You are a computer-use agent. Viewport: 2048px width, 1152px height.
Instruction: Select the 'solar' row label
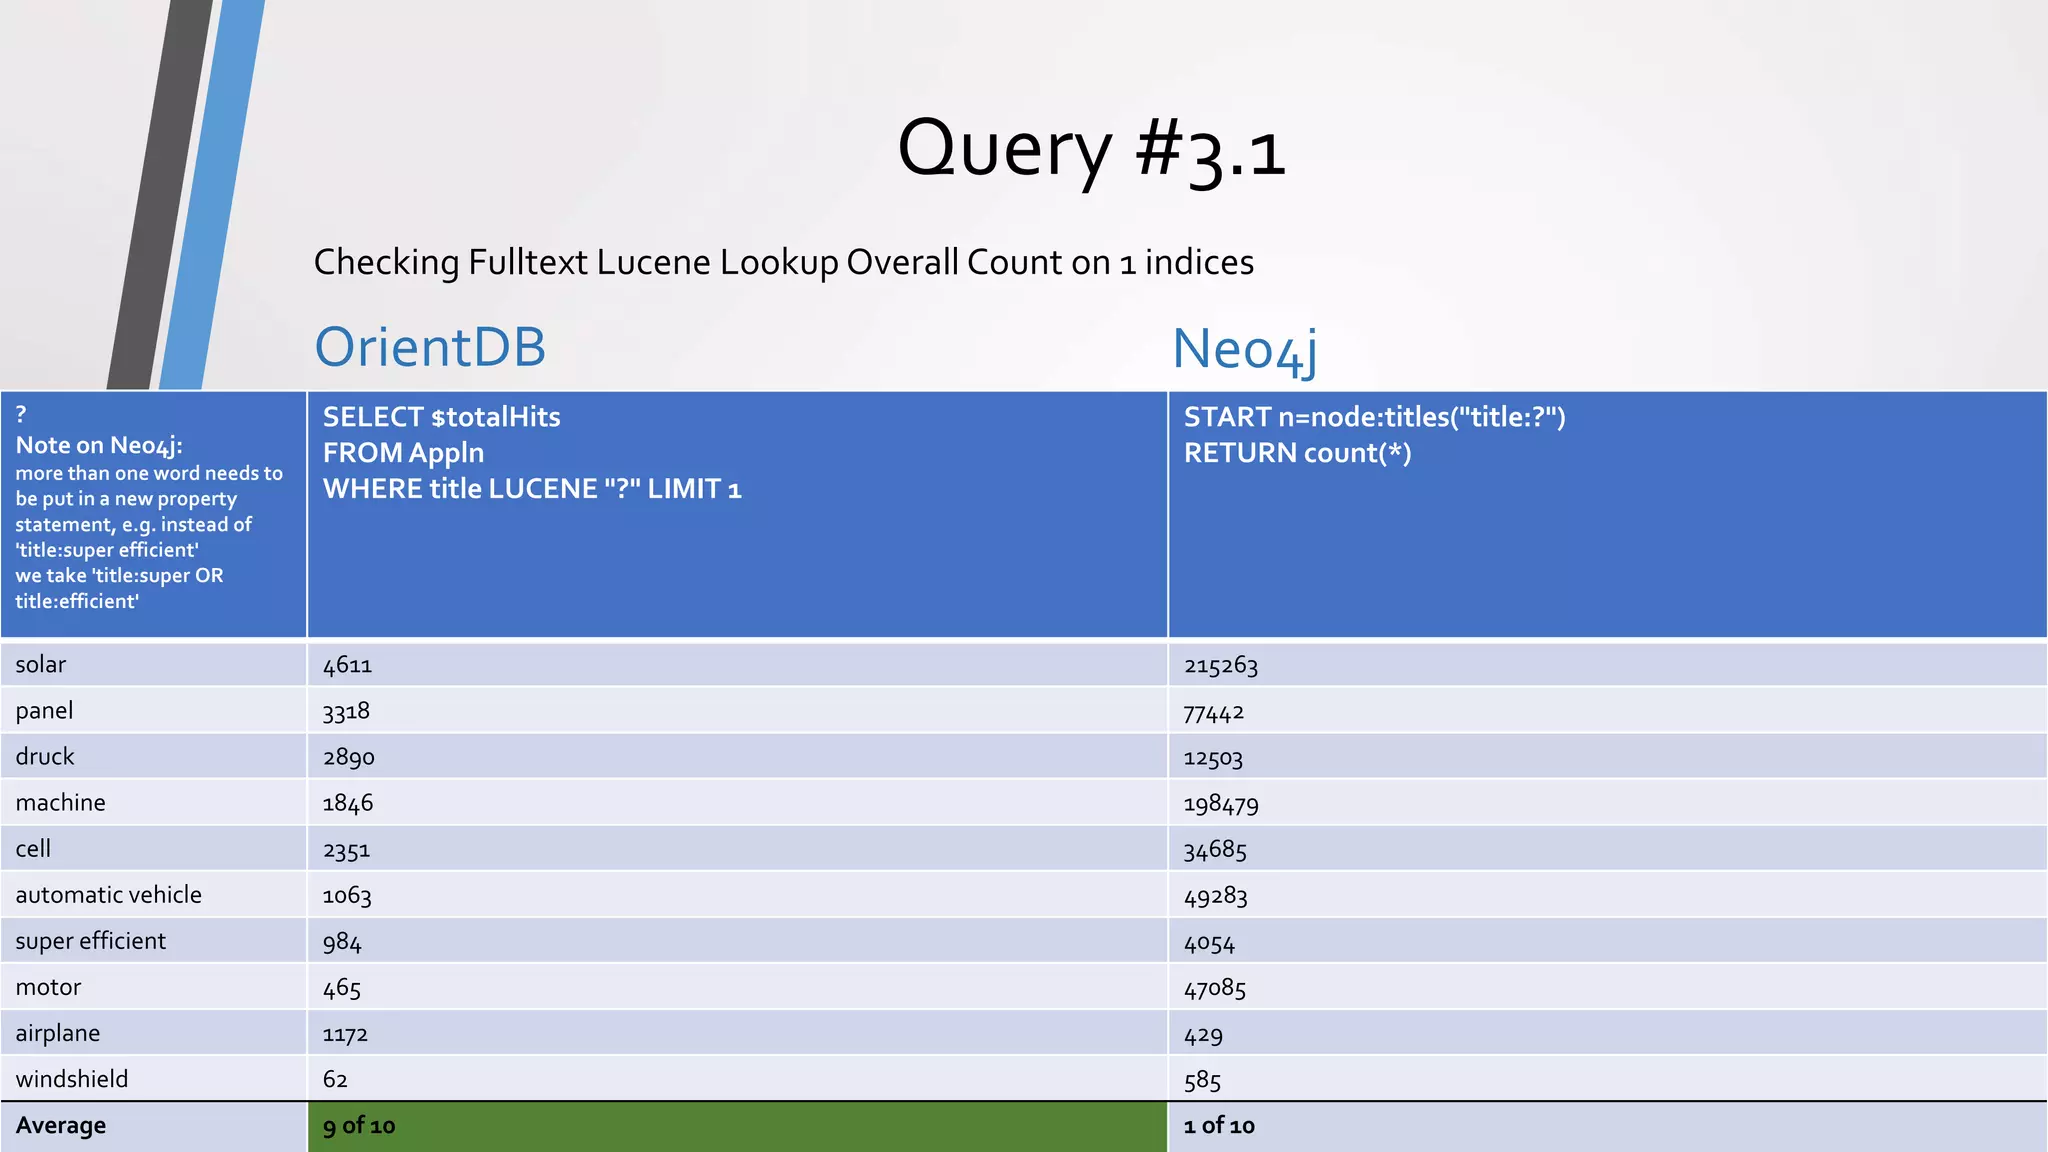[x=41, y=664]
